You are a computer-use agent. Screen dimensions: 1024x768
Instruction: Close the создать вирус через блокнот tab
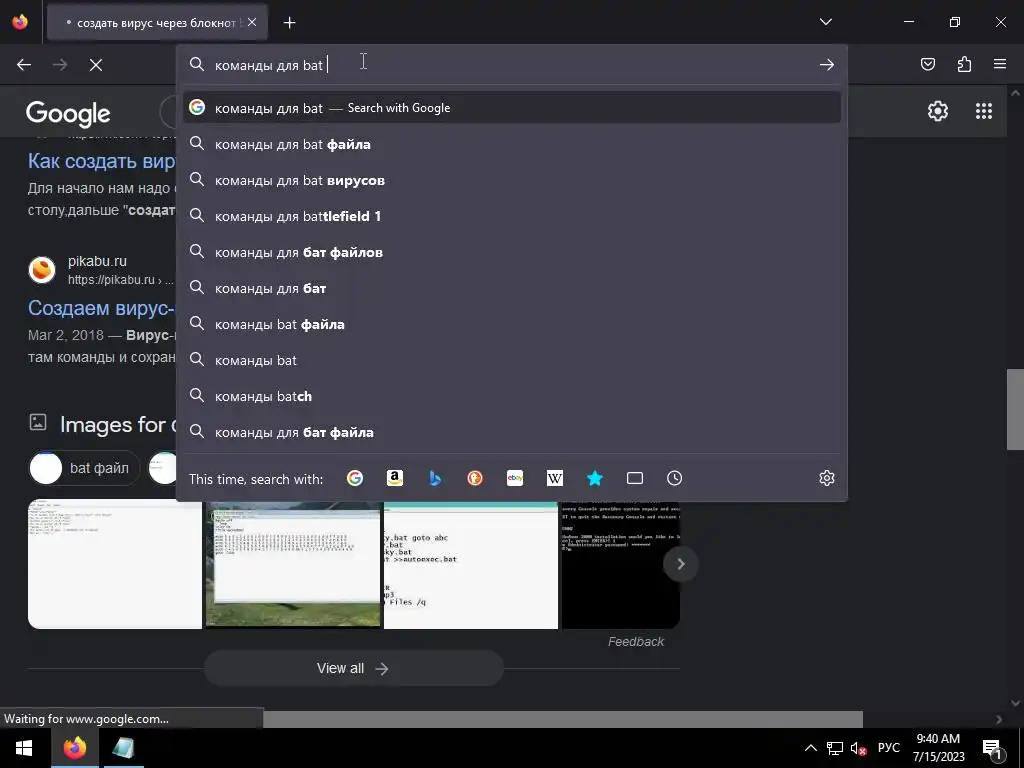[252, 22]
